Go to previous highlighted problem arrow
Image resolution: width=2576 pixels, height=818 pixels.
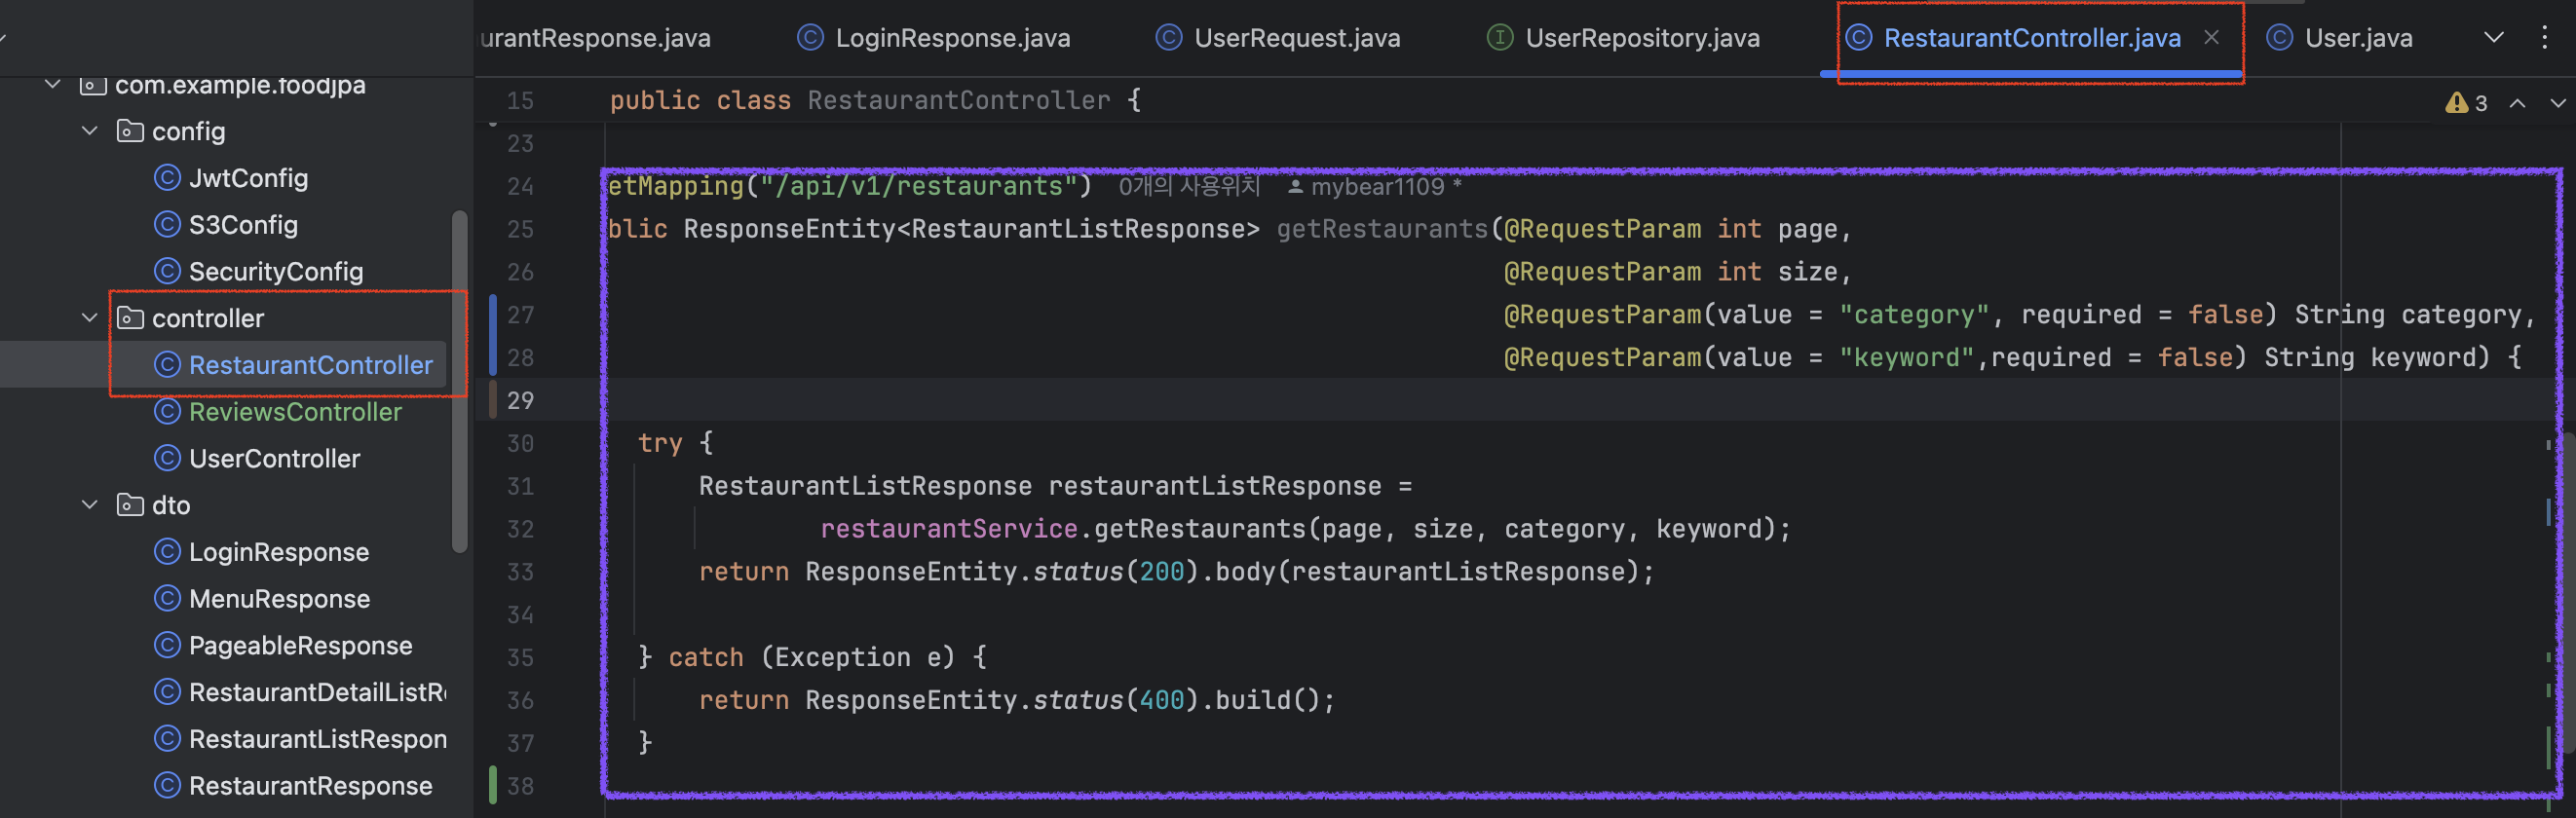[x=2517, y=103]
